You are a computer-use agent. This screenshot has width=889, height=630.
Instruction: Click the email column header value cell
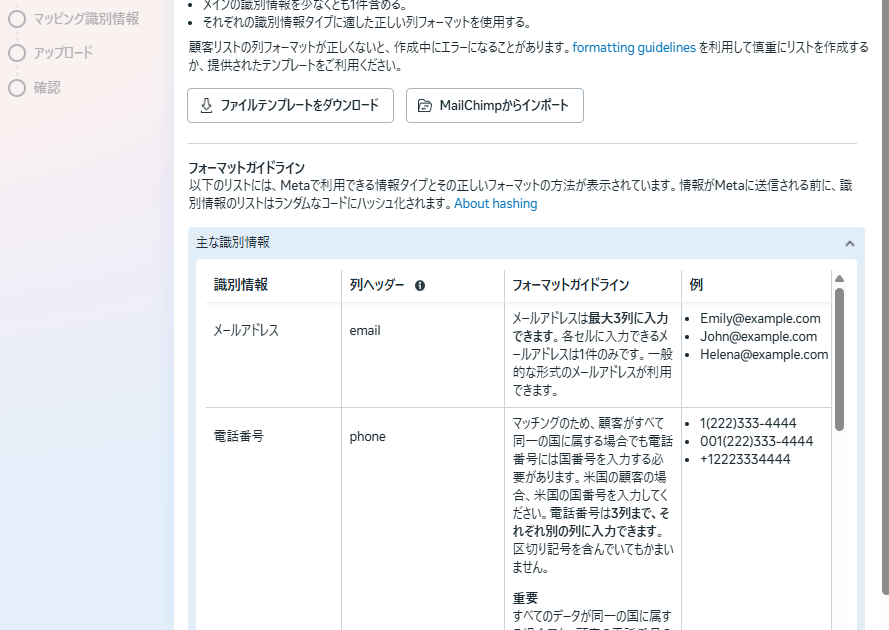tap(365, 330)
